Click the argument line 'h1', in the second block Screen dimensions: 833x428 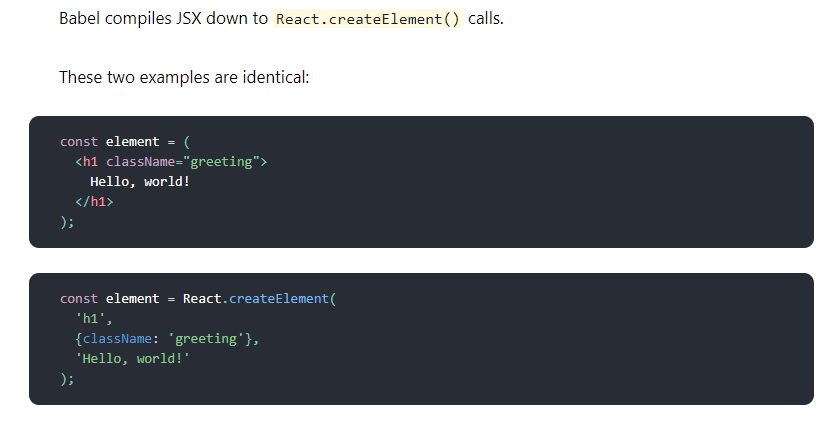pyautogui.click(x=94, y=319)
